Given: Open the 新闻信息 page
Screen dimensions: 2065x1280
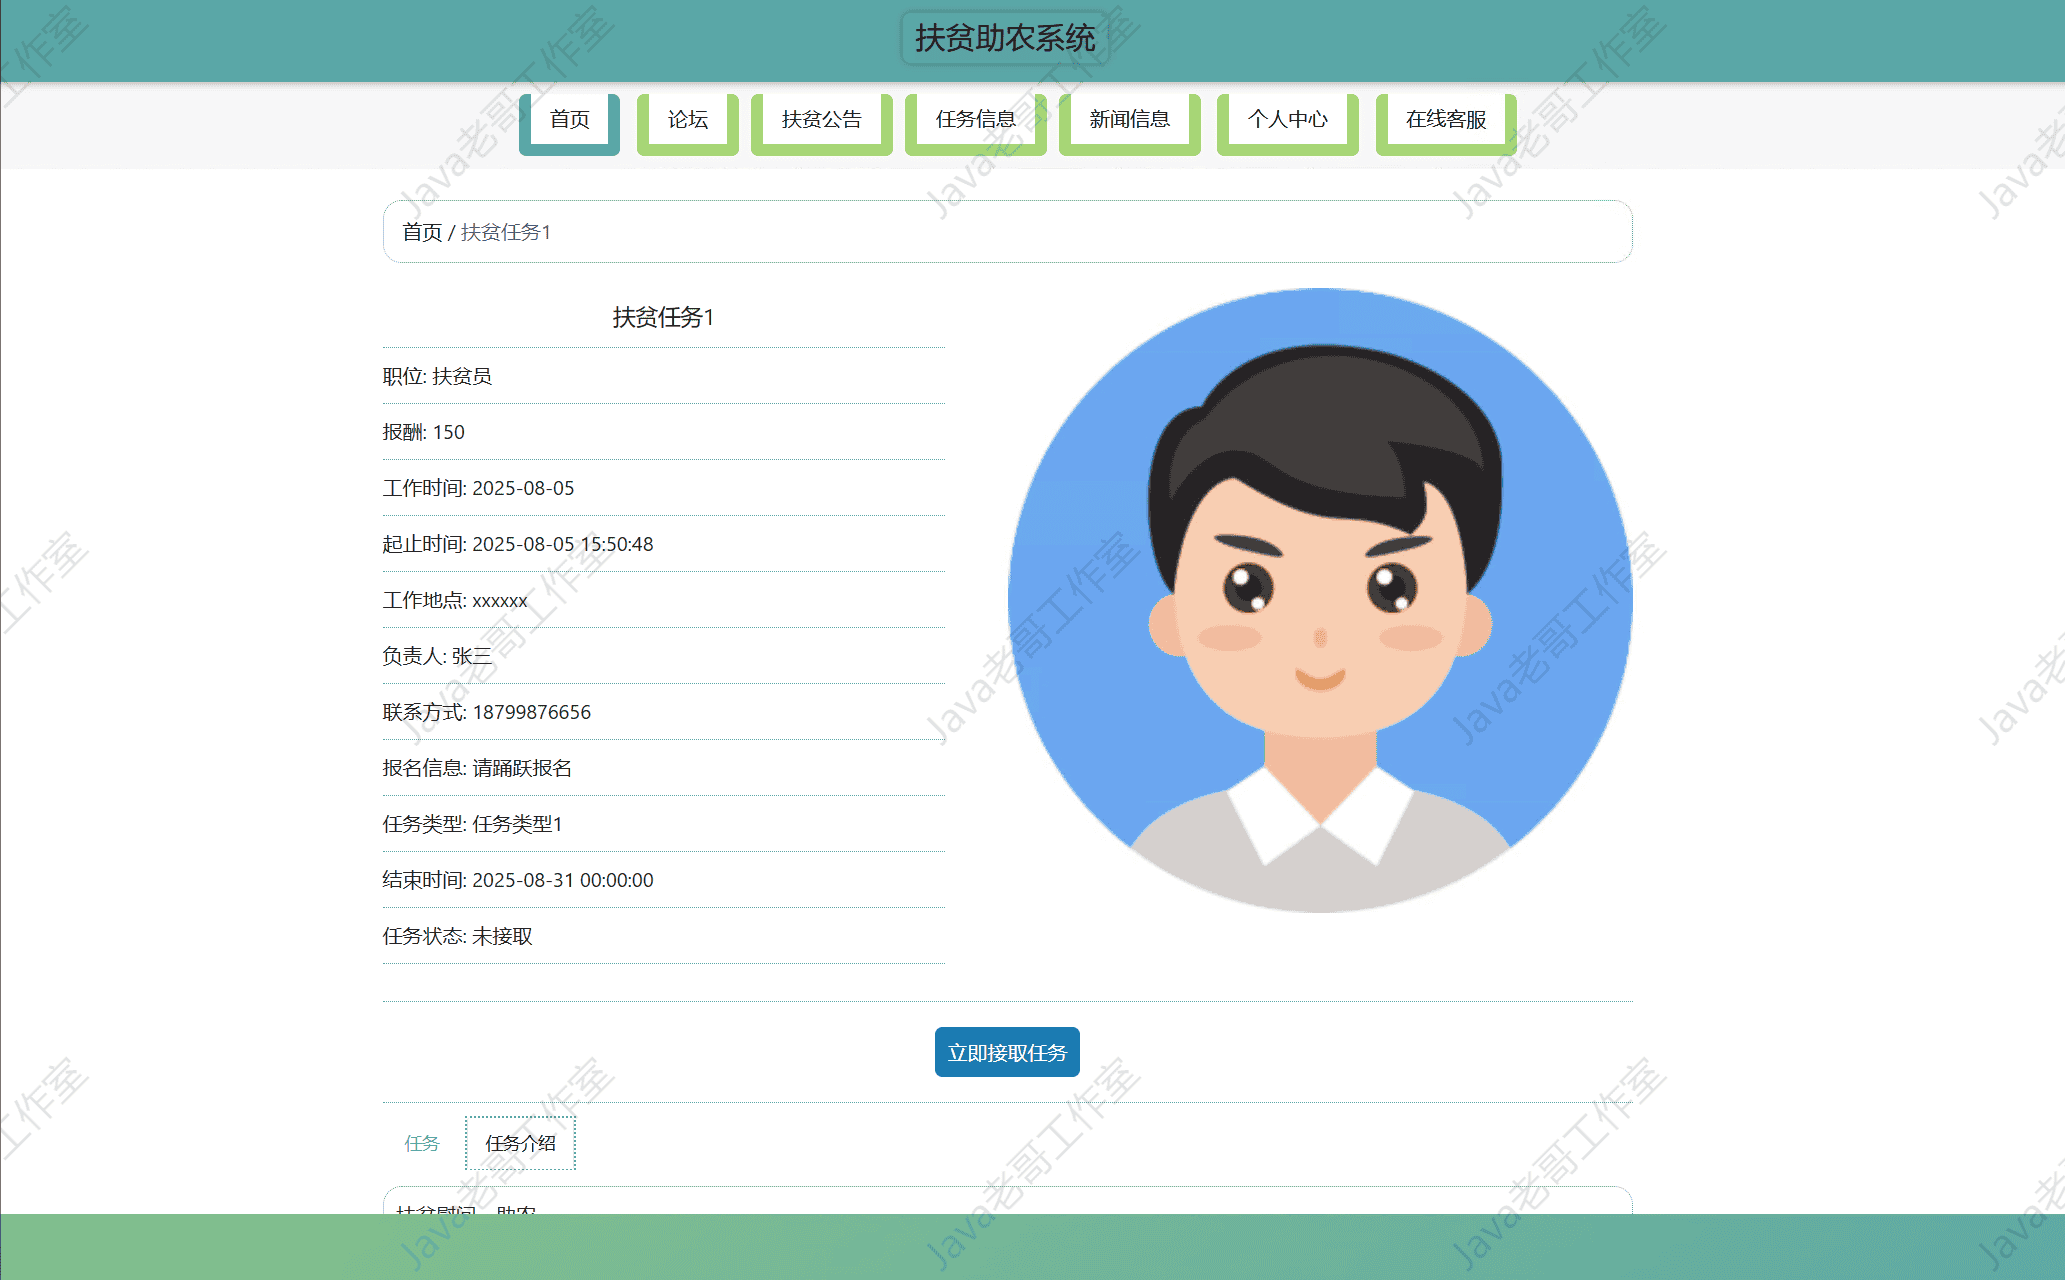Looking at the screenshot, I should click(x=1129, y=120).
